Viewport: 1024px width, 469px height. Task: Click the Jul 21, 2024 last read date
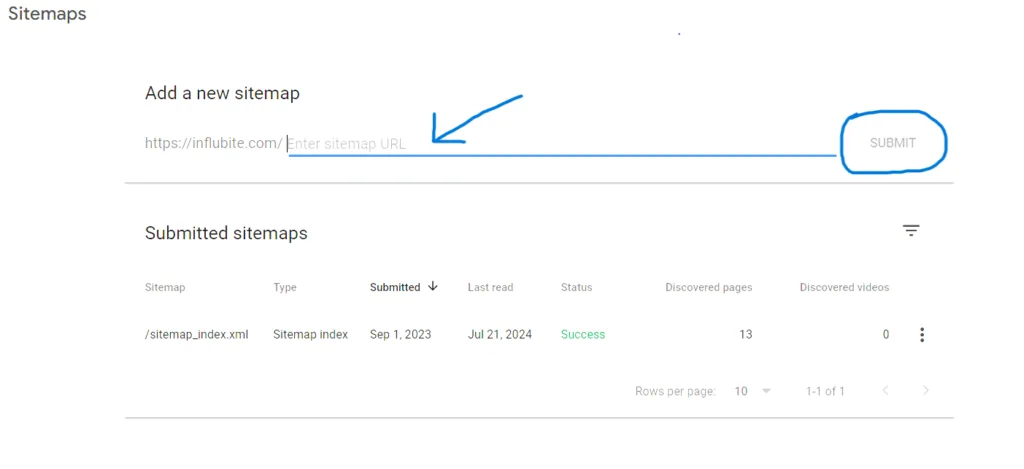[500, 334]
